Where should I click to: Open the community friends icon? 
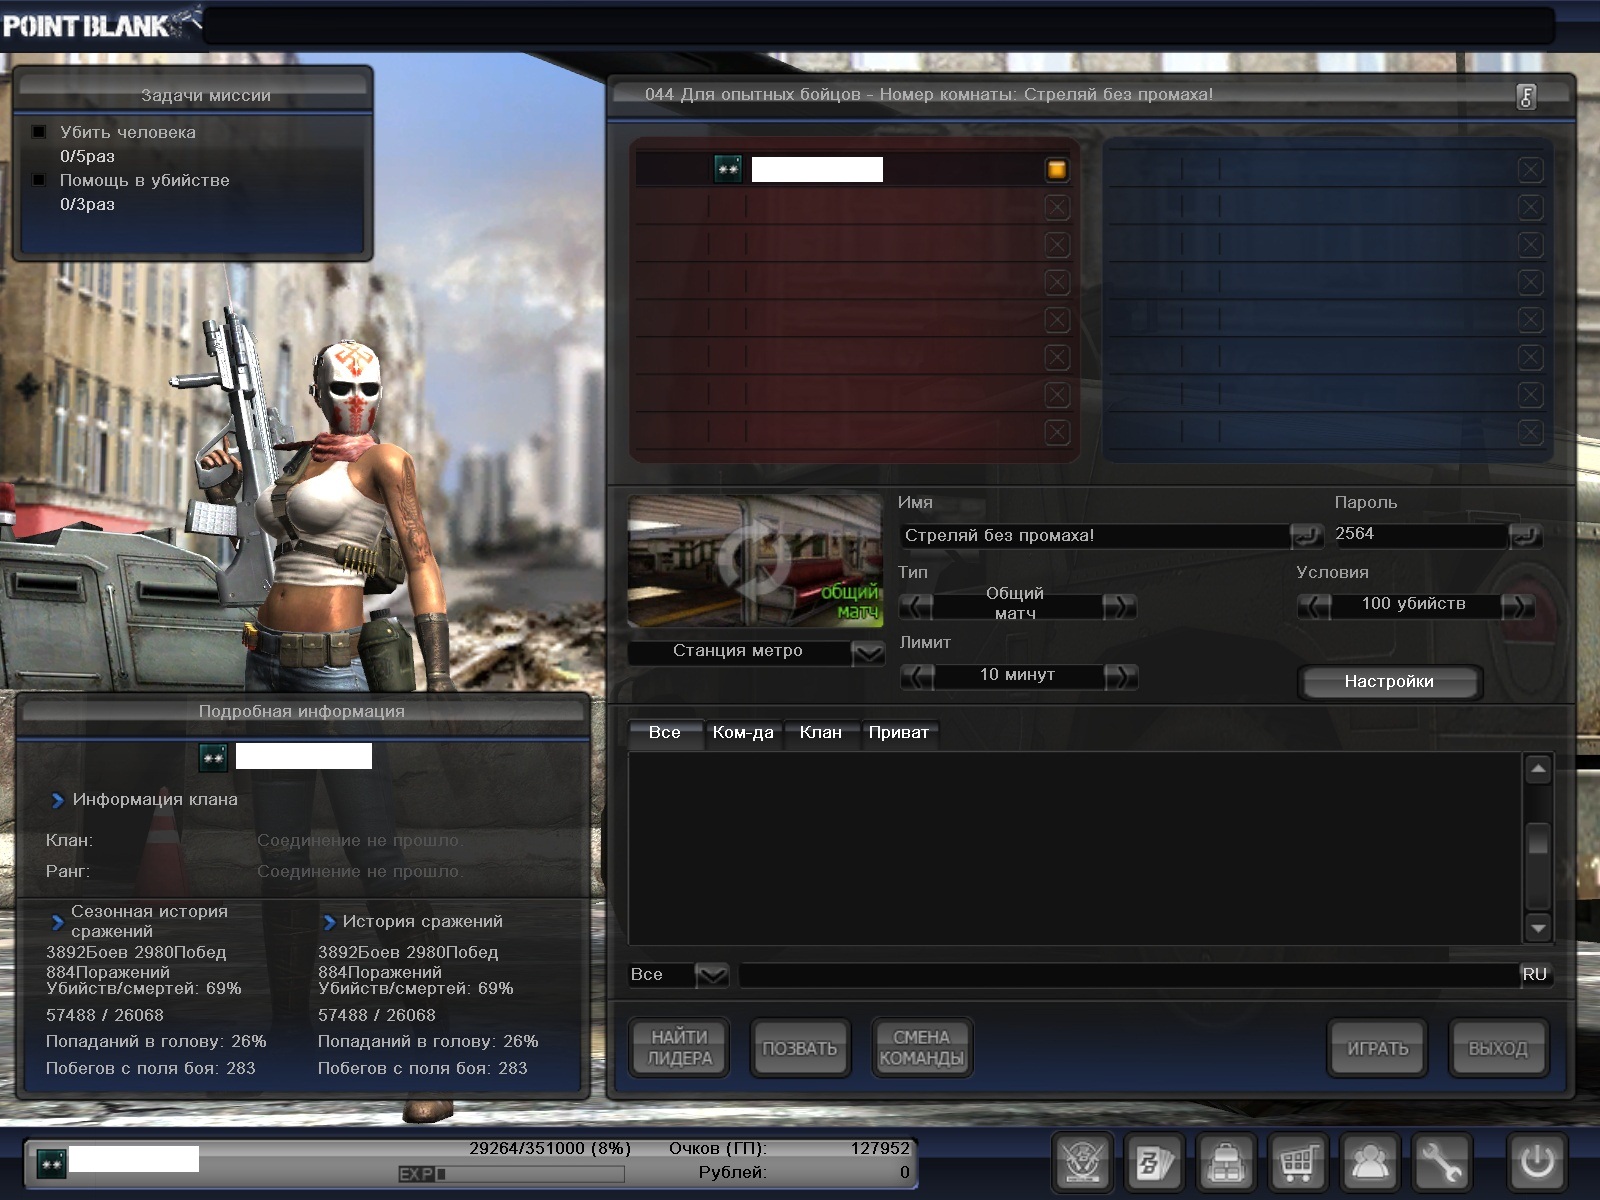click(1369, 1162)
